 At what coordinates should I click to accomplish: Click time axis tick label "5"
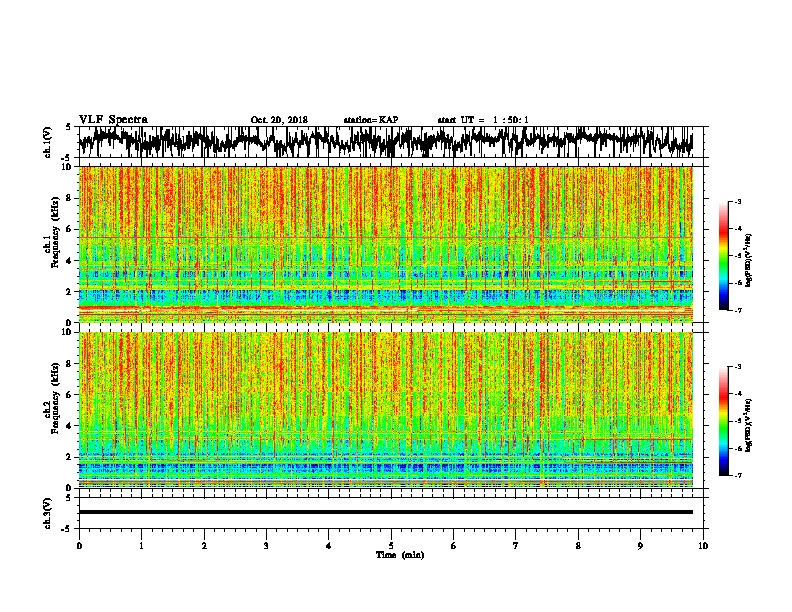pyautogui.click(x=391, y=546)
